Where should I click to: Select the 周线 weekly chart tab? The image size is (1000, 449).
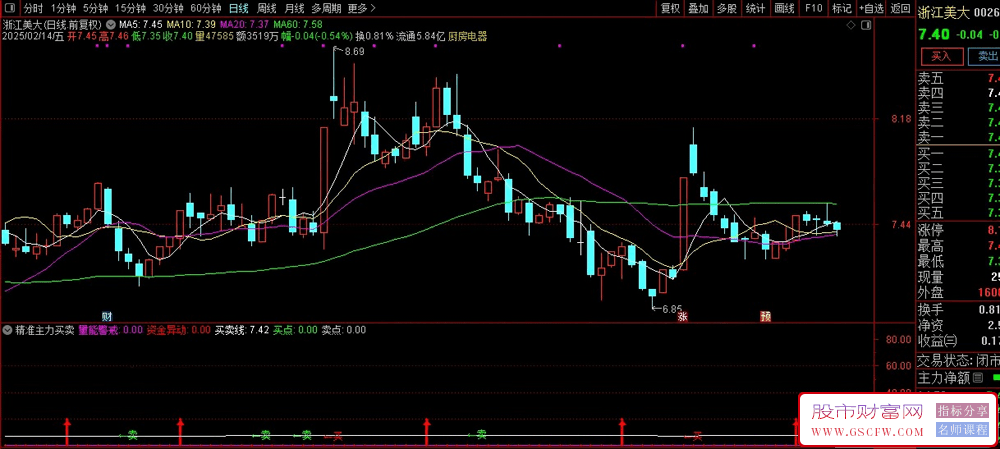click(x=267, y=8)
